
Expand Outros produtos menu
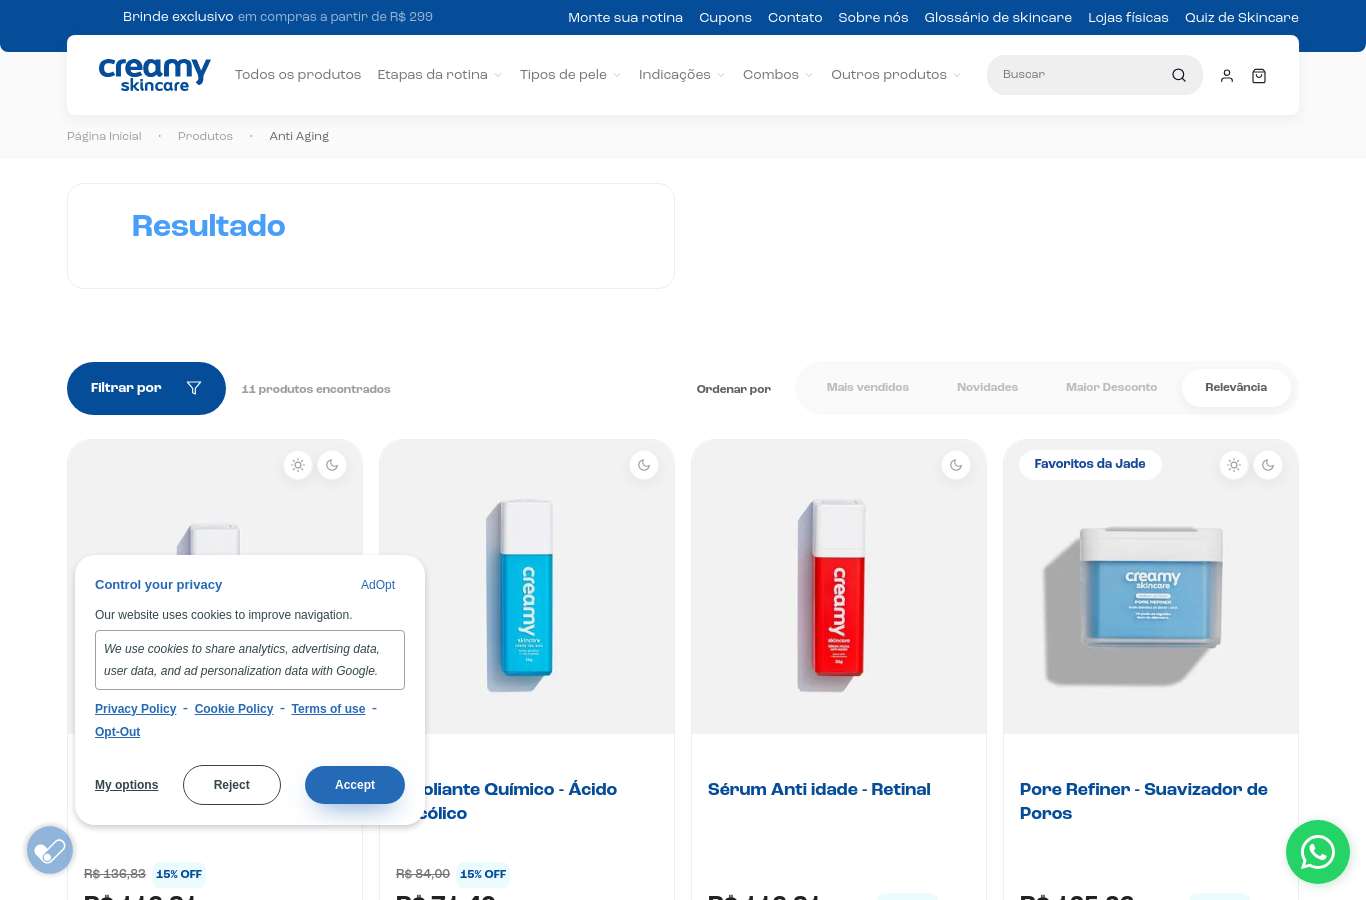(x=896, y=75)
